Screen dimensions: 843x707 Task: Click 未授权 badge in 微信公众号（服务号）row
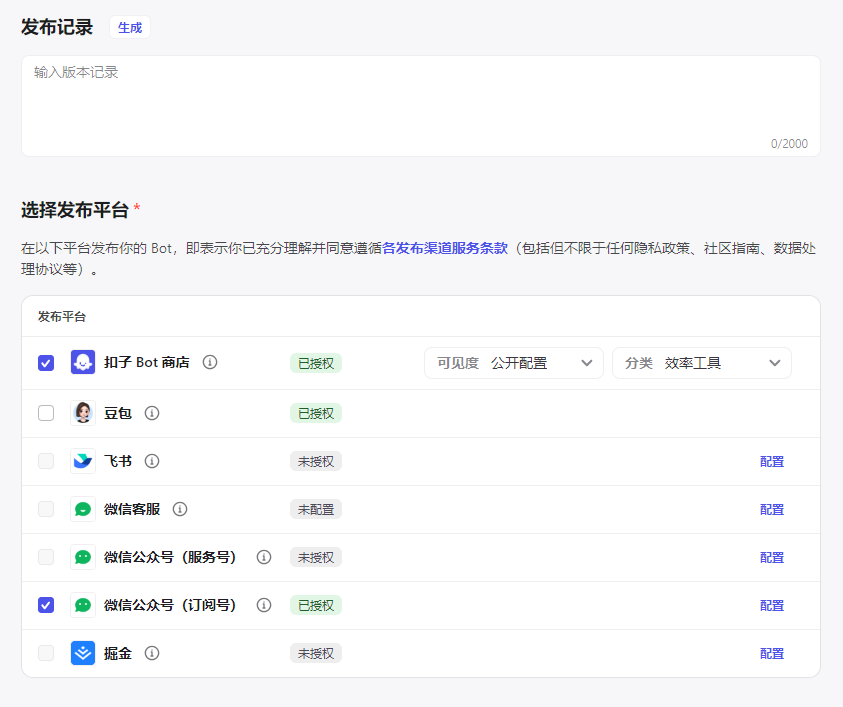click(x=316, y=558)
